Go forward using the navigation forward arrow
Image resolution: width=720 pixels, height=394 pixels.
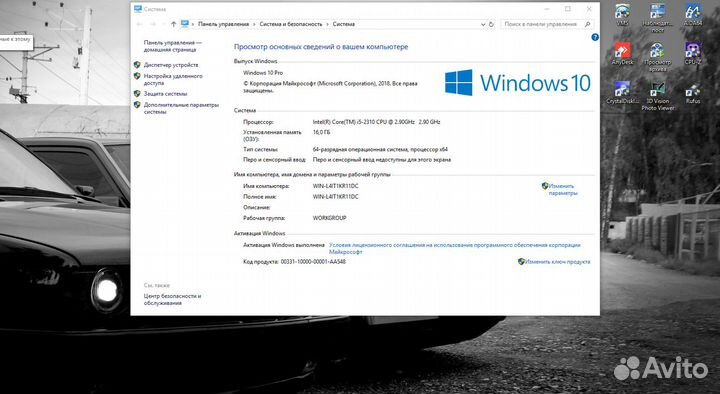pyautogui.click(x=153, y=24)
